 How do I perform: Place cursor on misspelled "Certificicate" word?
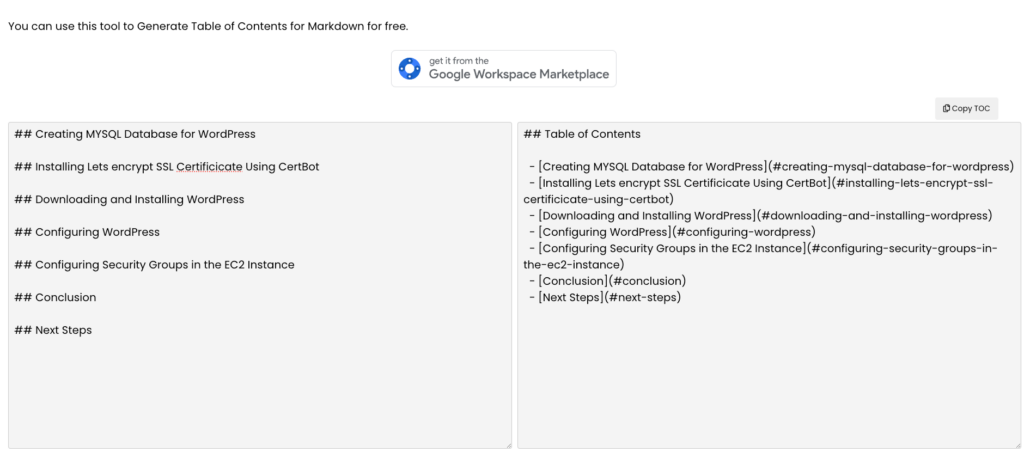point(214,167)
